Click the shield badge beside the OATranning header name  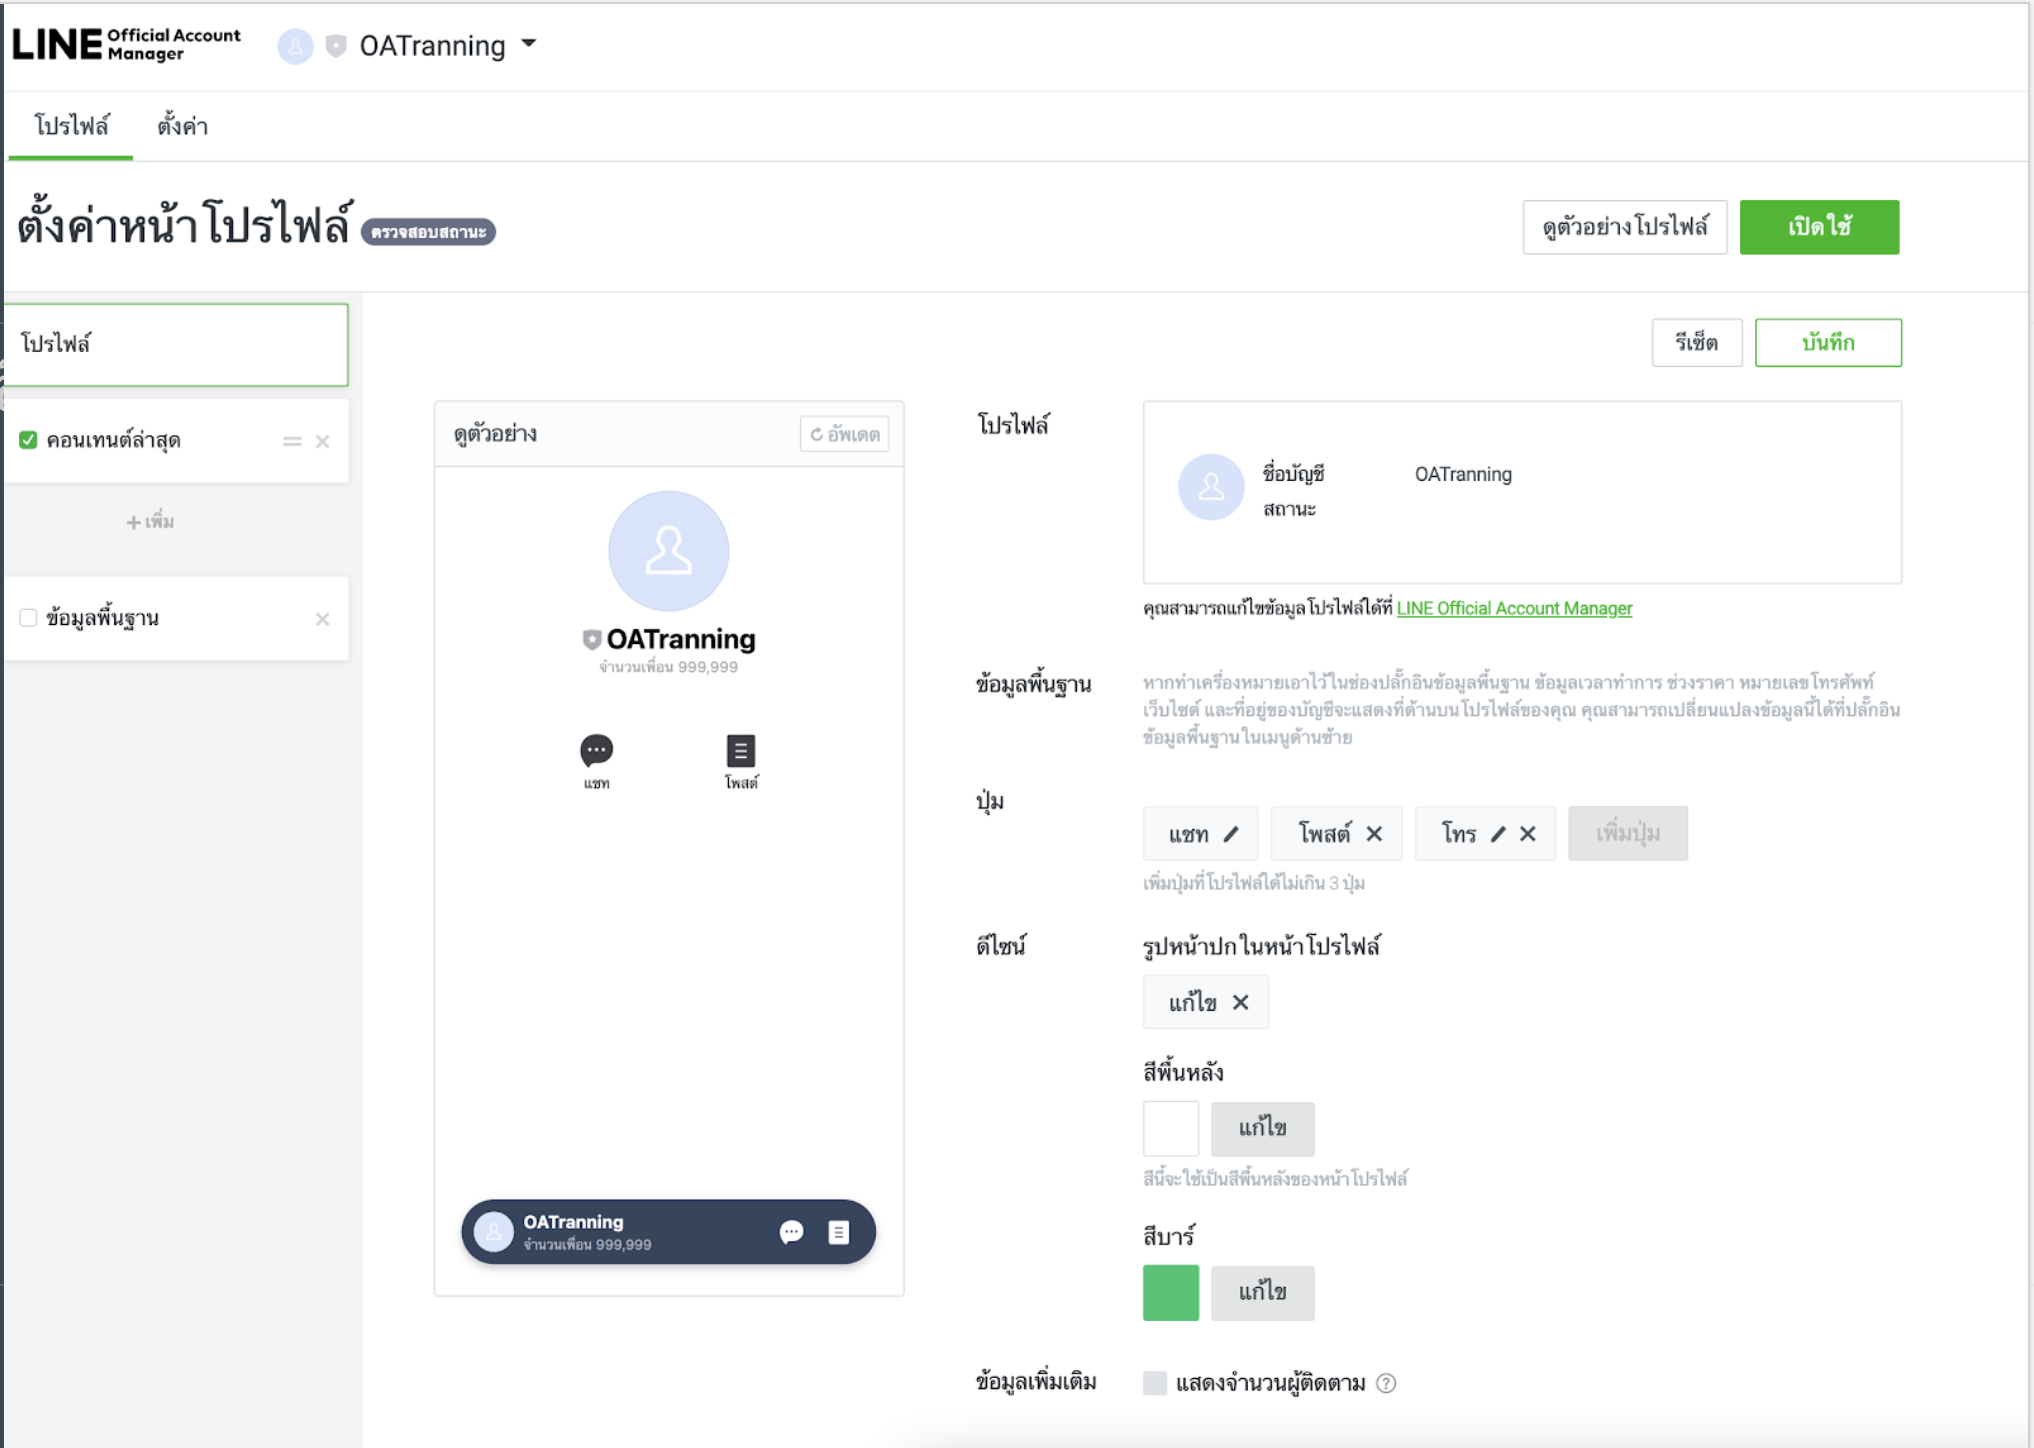coord(336,46)
